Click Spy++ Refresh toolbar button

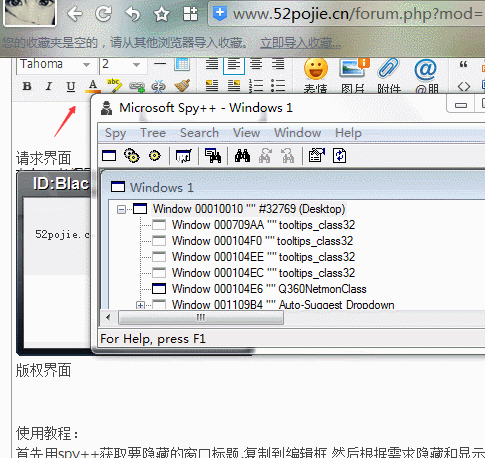(339, 156)
